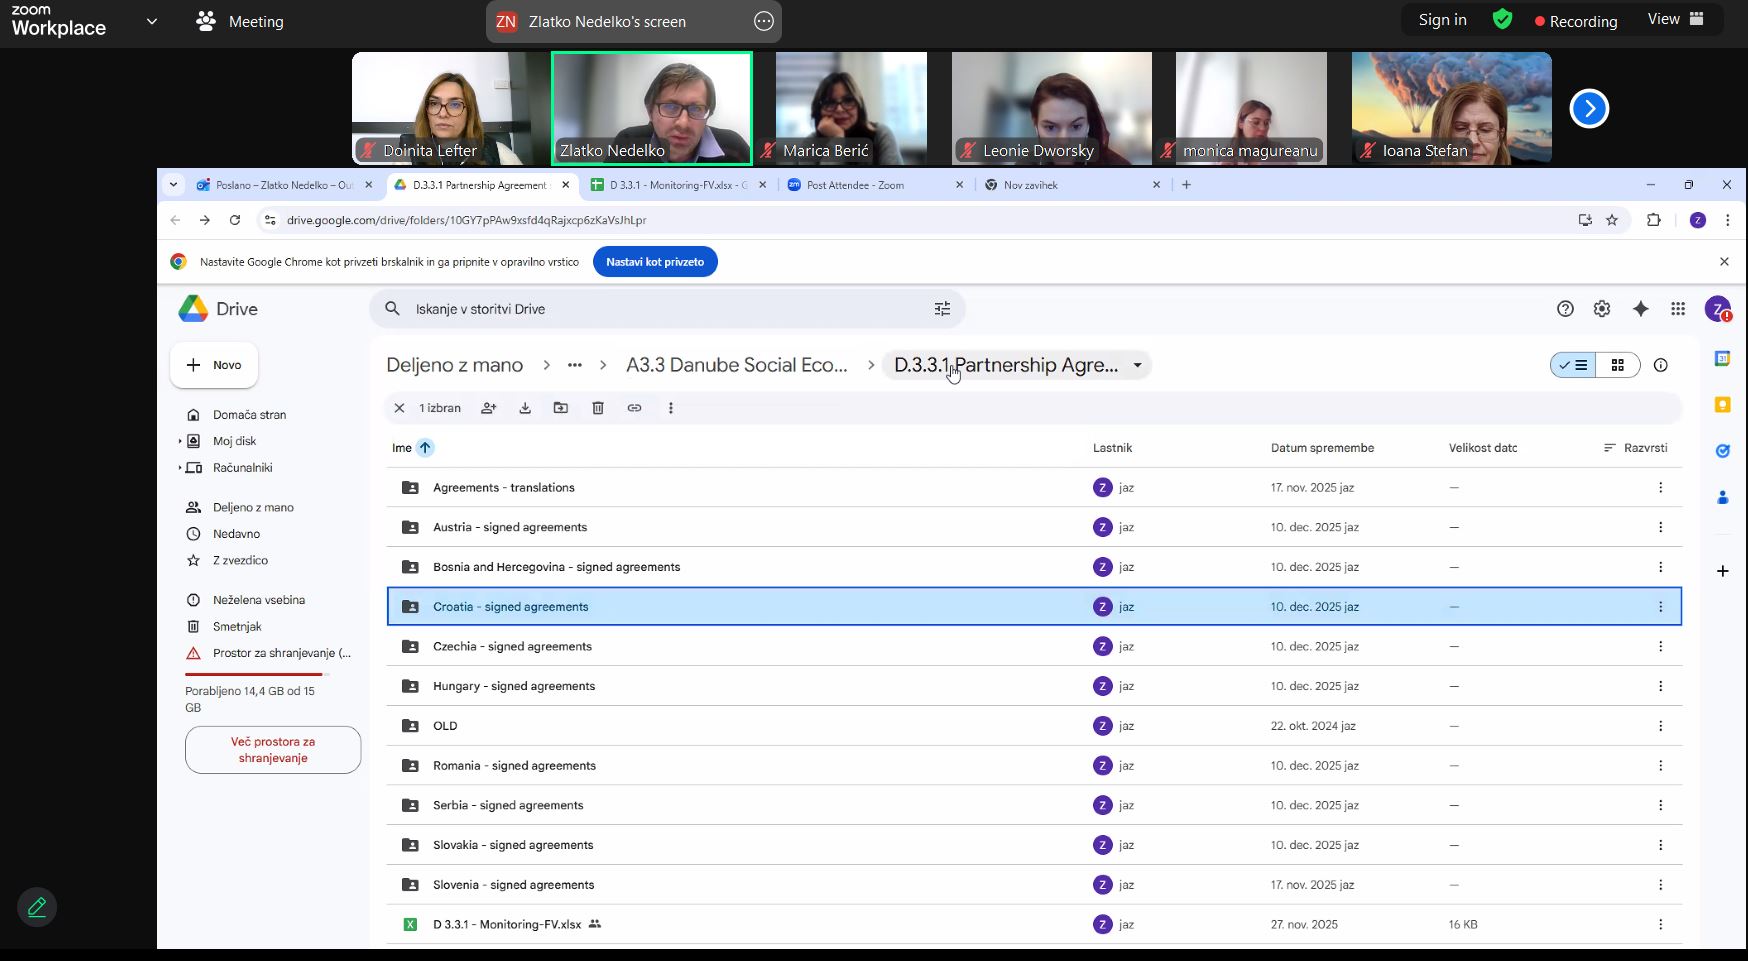
Task: Open the Gemini sparkle icon
Action: click(x=1641, y=309)
